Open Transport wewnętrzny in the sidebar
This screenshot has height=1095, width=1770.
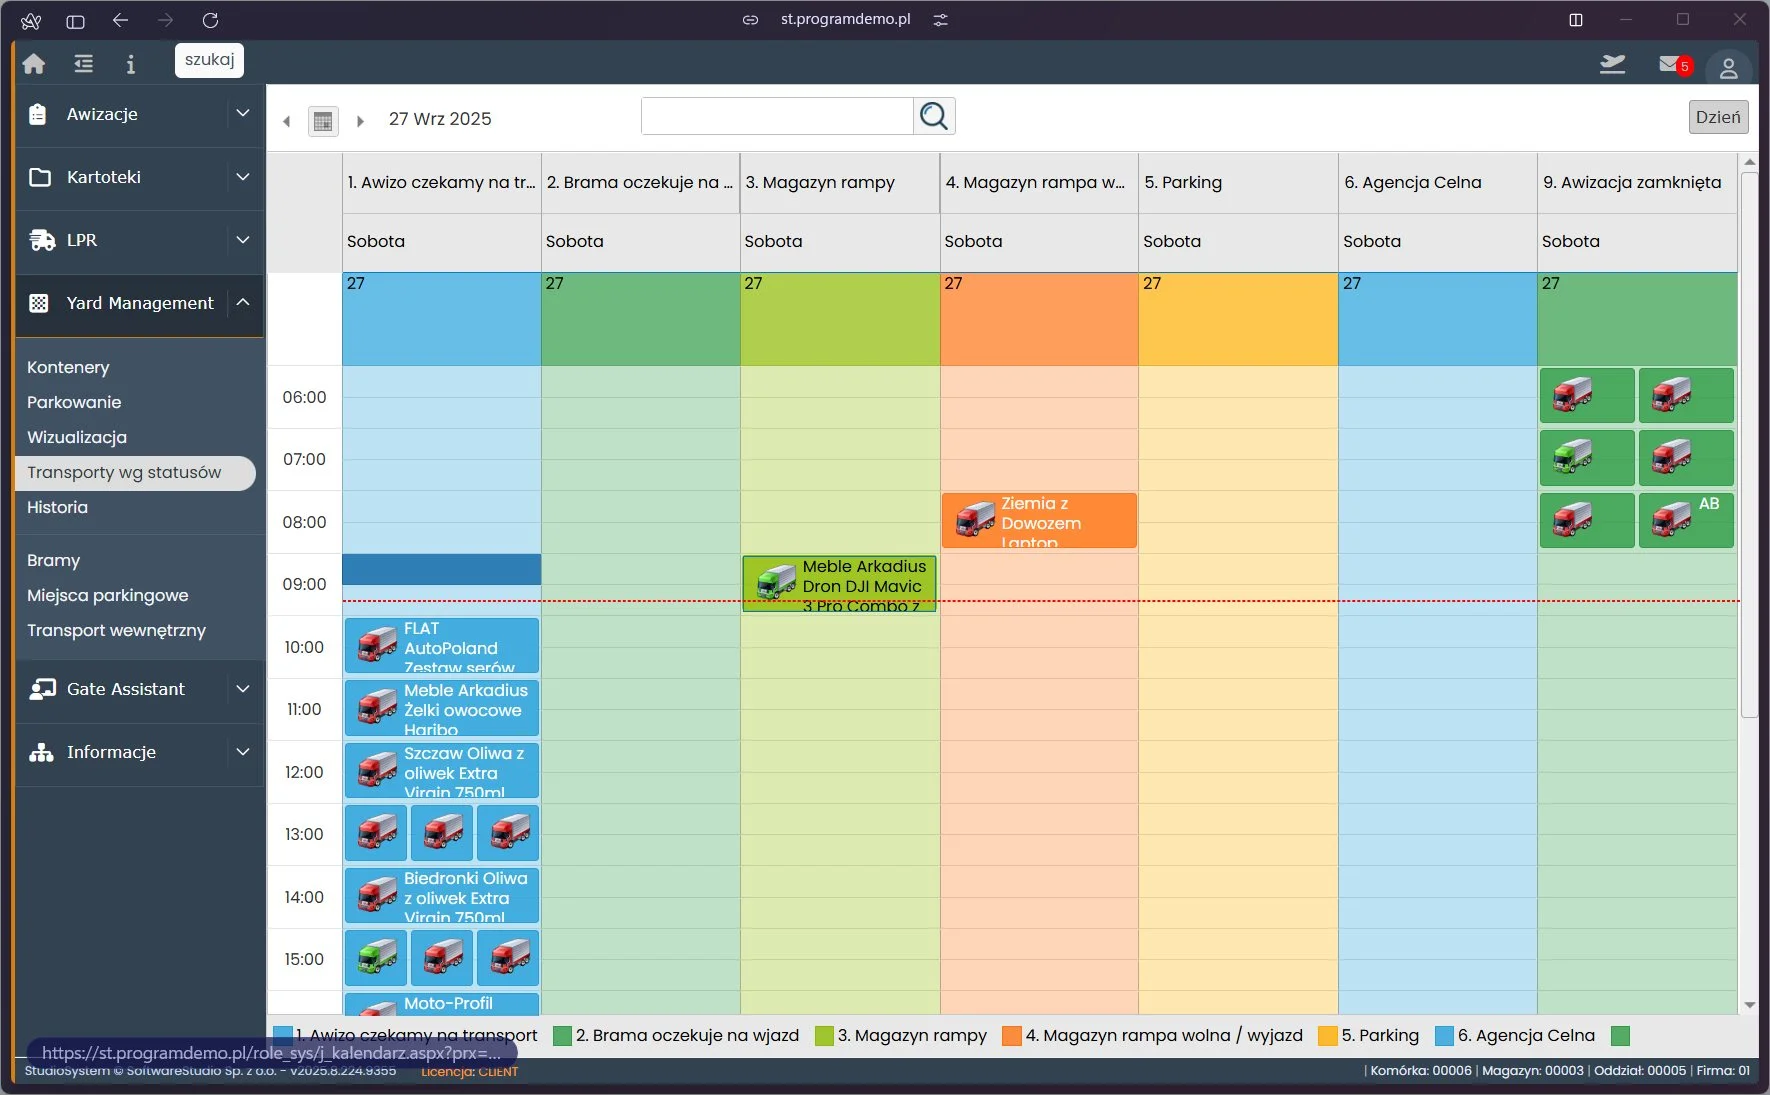pos(116,630)
